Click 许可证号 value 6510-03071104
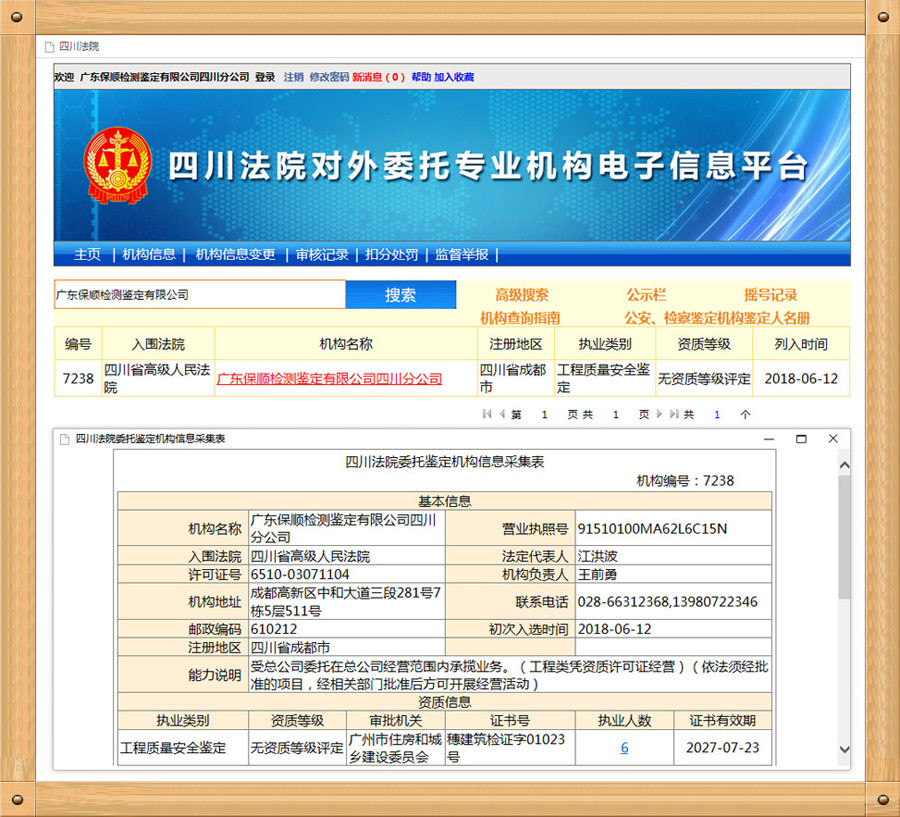900x817 pixels. [x=300, y=574]
